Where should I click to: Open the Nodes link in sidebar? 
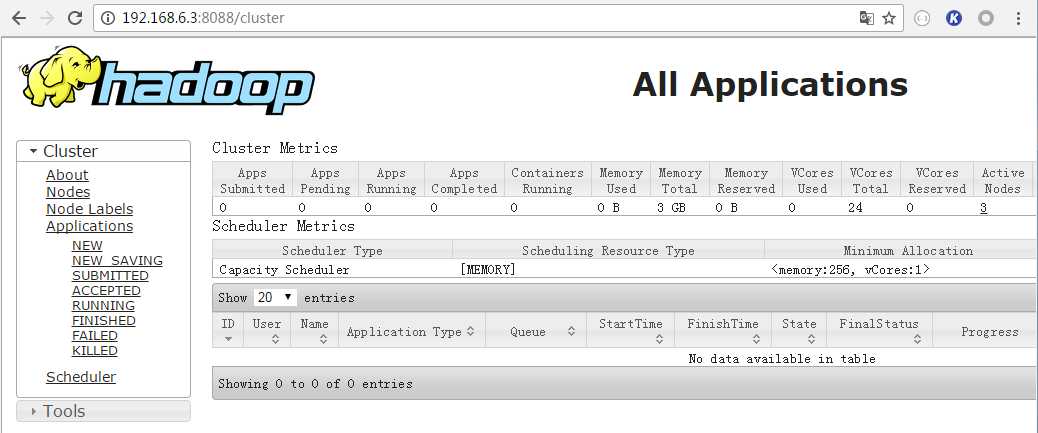[68, 192]
